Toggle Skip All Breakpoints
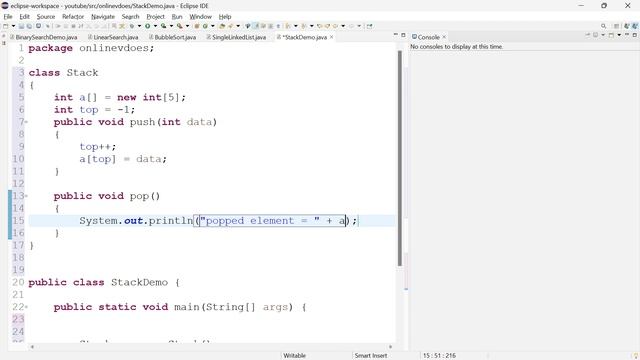The image size is (640, 360). (x=47, y=26)
